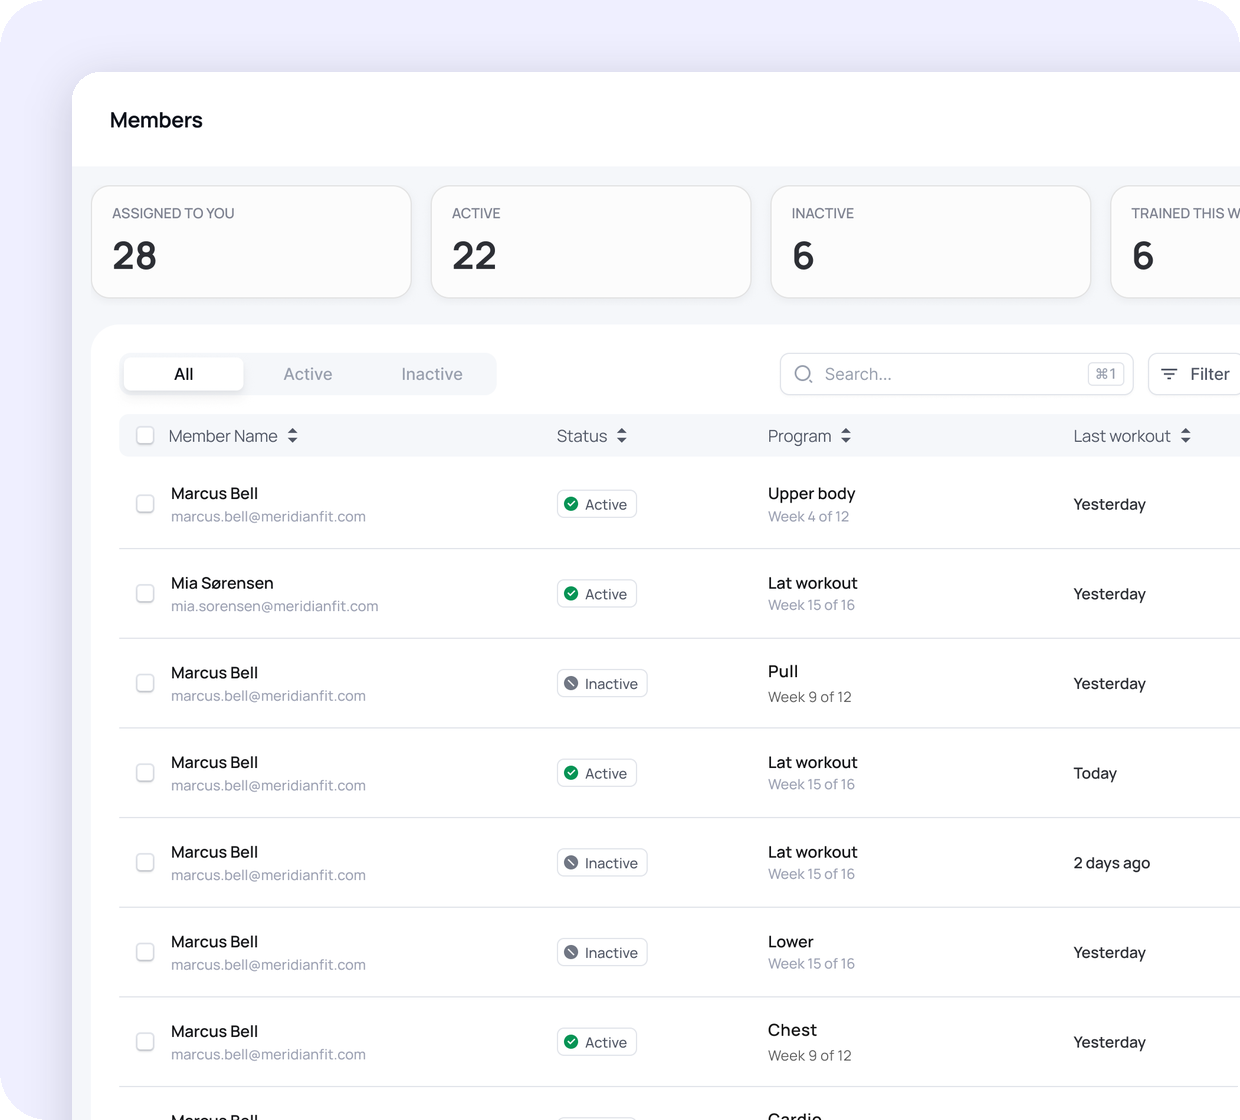Click the Chest program name
Viewport: 1240px width, 1120px height.
tap(792, 1030)
